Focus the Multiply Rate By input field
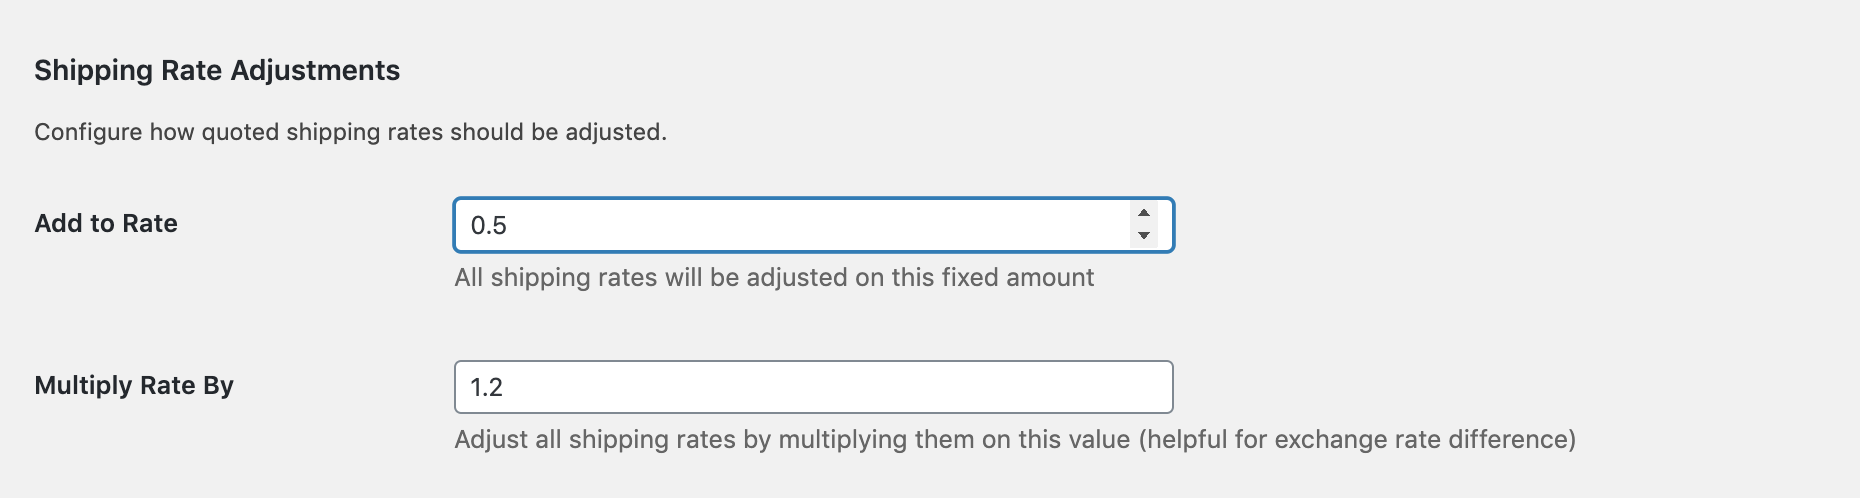 [x=812, y=387]
